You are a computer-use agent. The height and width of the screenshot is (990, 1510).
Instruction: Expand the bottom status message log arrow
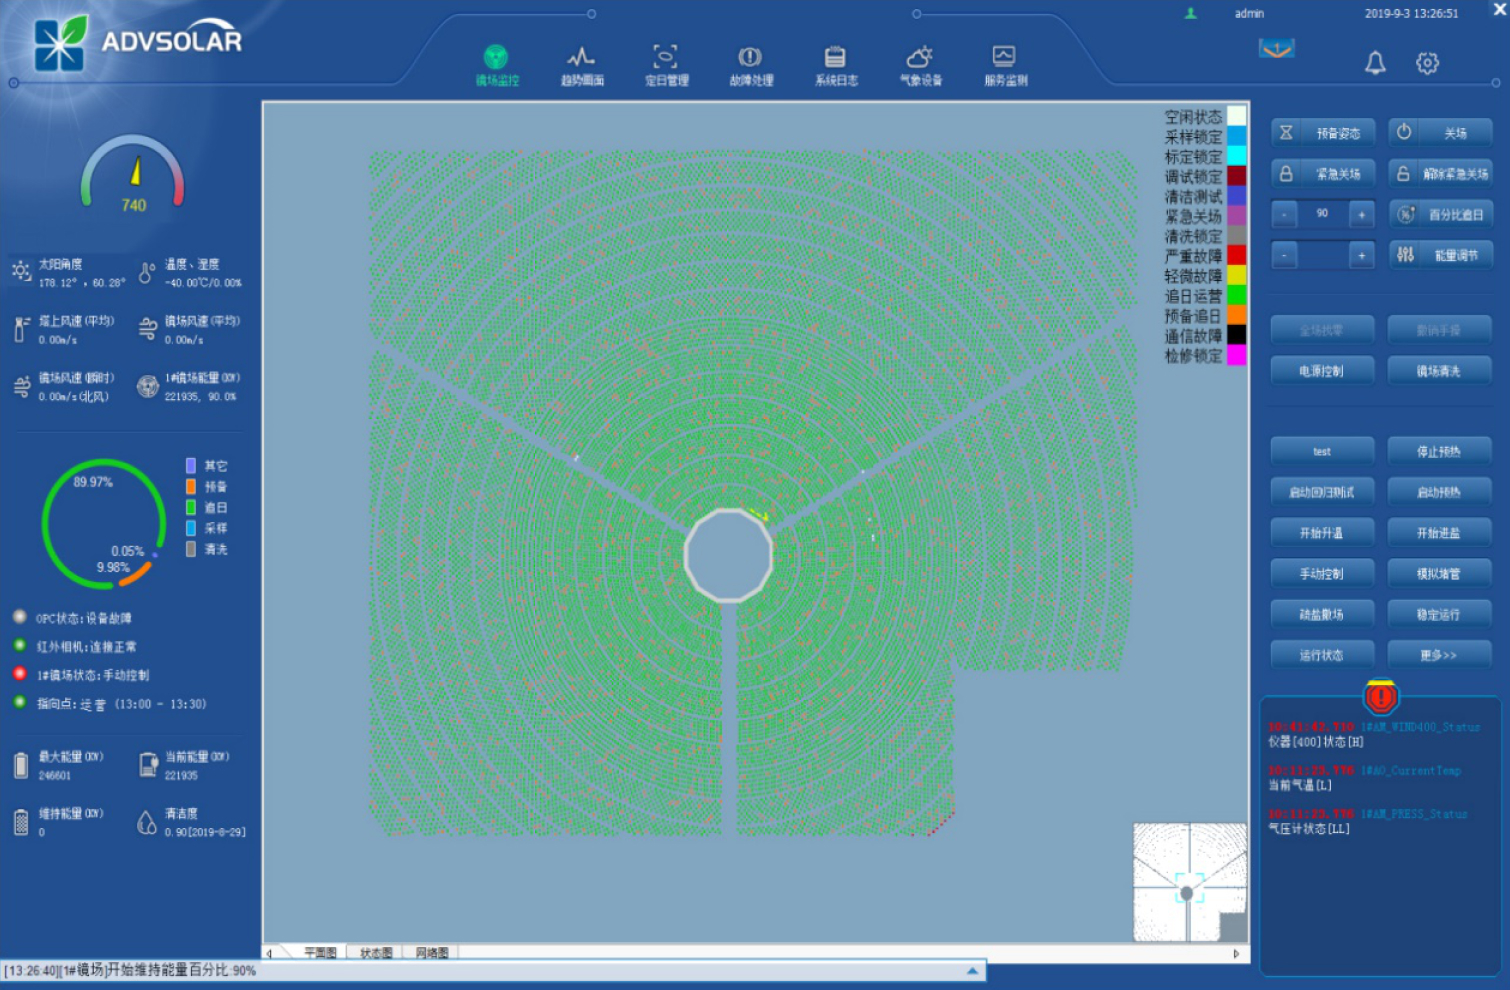point(972,970)
